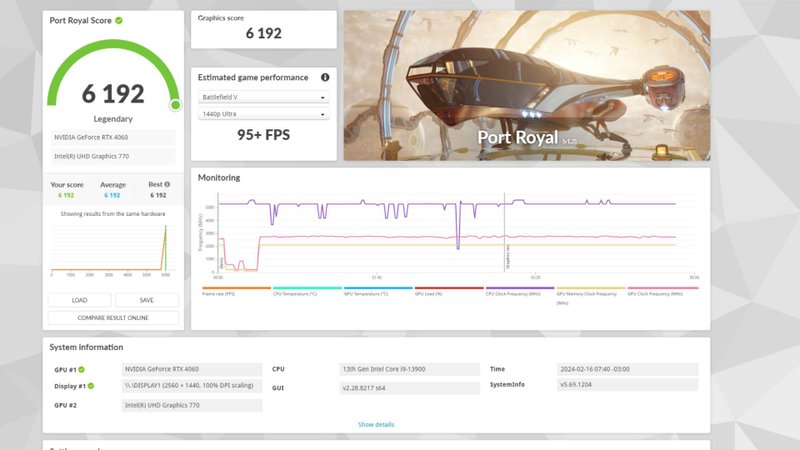
Task: Click the Graphics test marker line in Monitoring
Action: coord(505,233)
